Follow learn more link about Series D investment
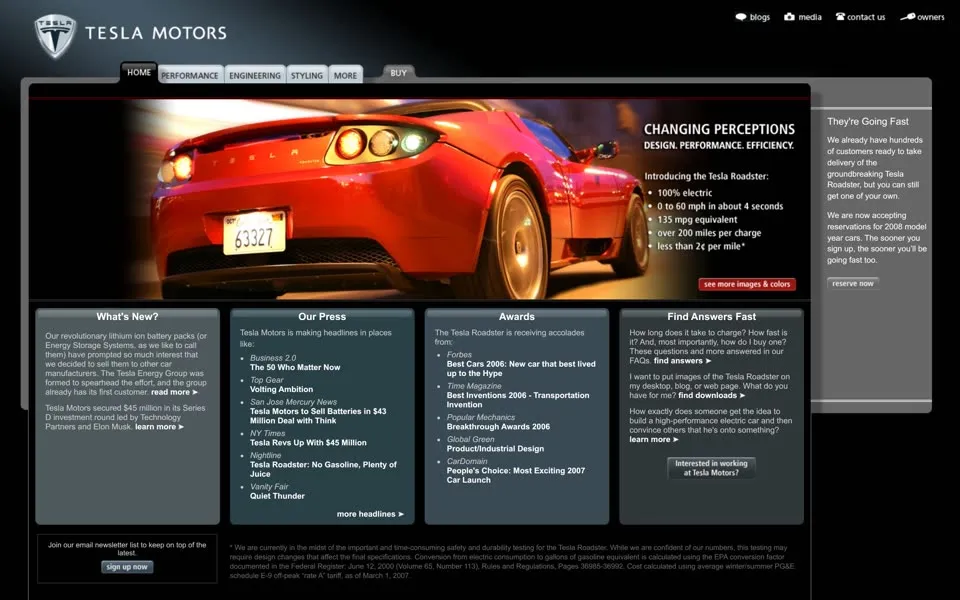The height and width of the screenshot is (600, 960). tap(159, 427)
